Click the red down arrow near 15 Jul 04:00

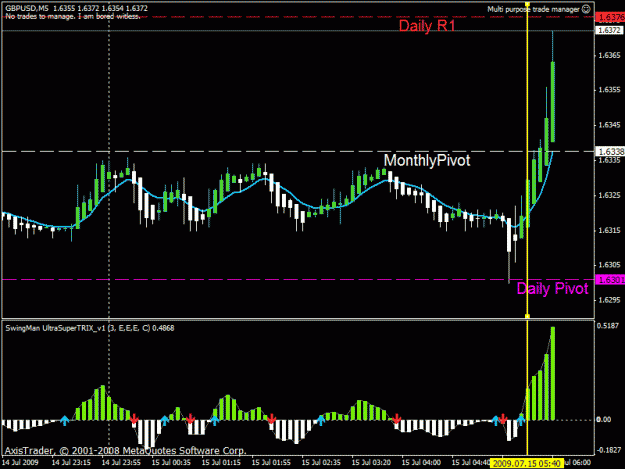pos(396,419)
